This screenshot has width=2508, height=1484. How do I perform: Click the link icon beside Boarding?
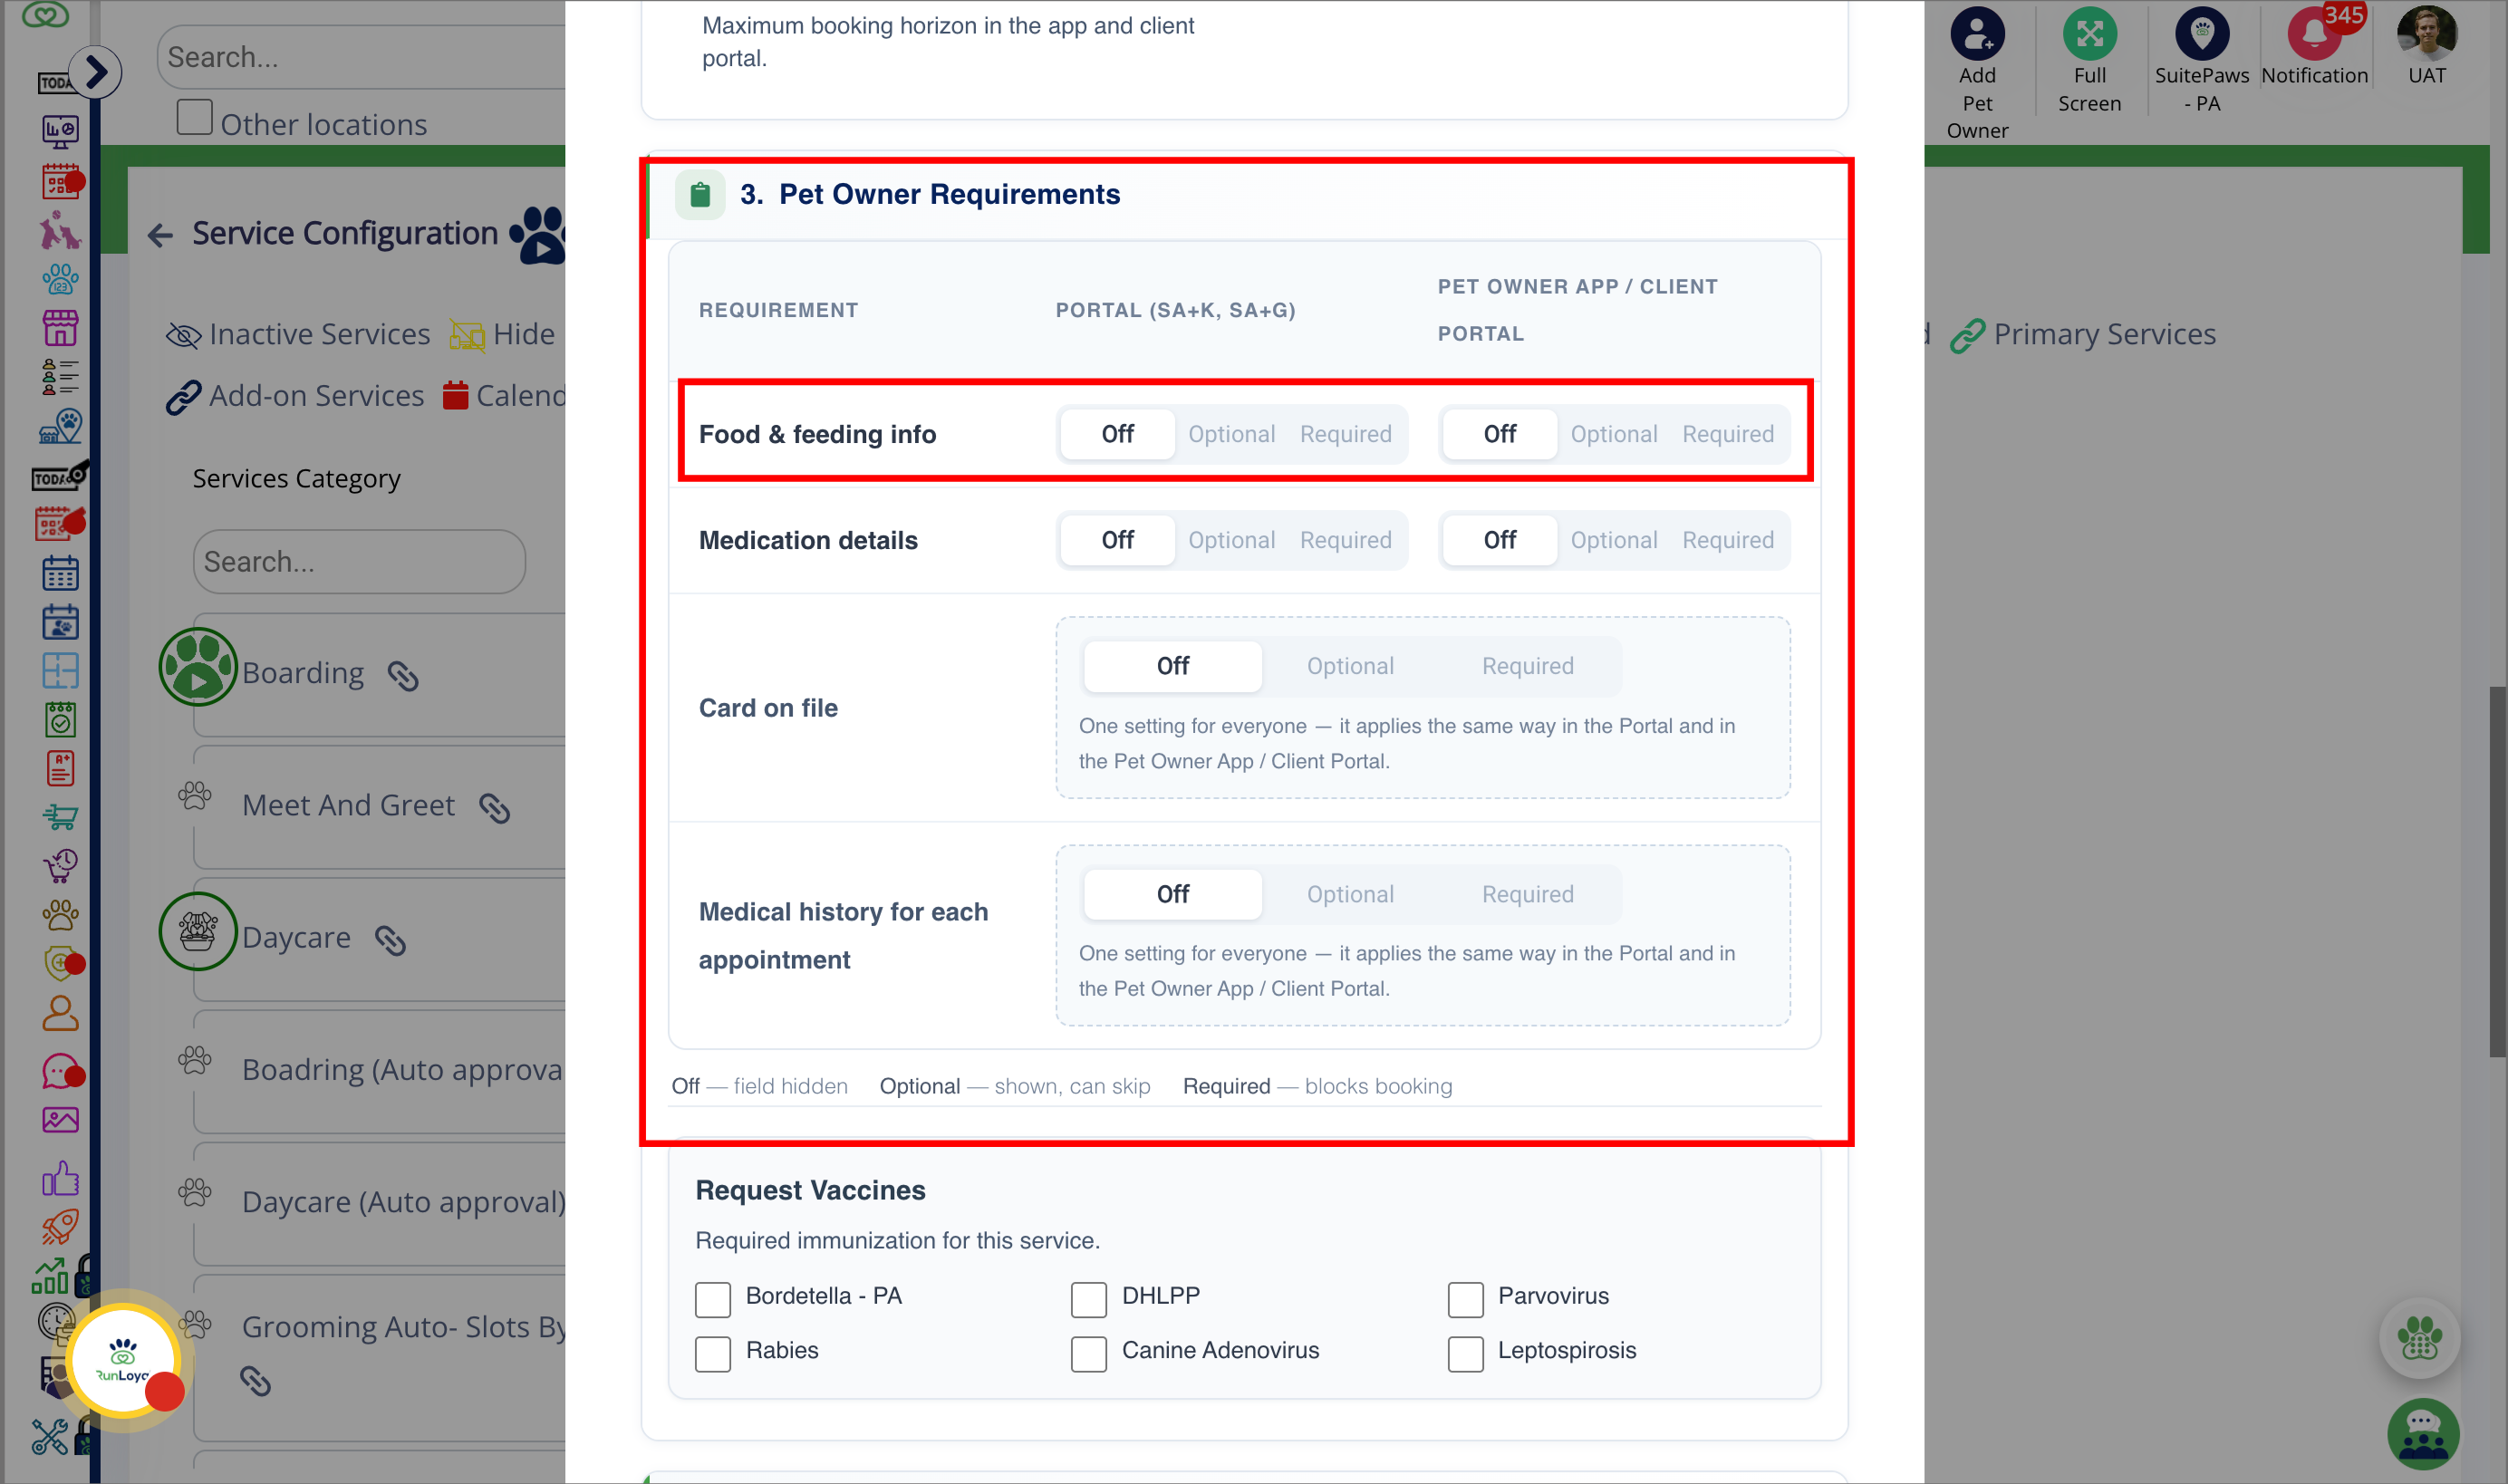point(403,676)
